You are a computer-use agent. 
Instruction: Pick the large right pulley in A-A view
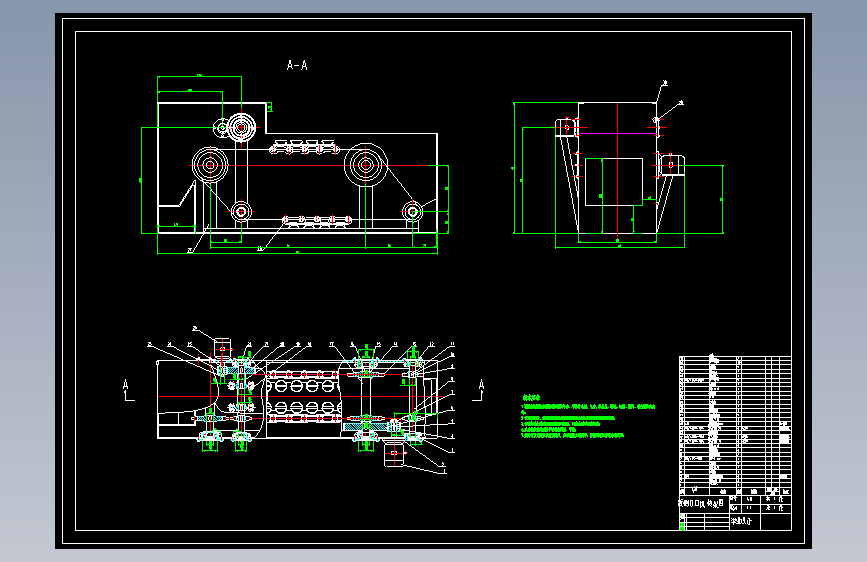click(x=365, y=165)
